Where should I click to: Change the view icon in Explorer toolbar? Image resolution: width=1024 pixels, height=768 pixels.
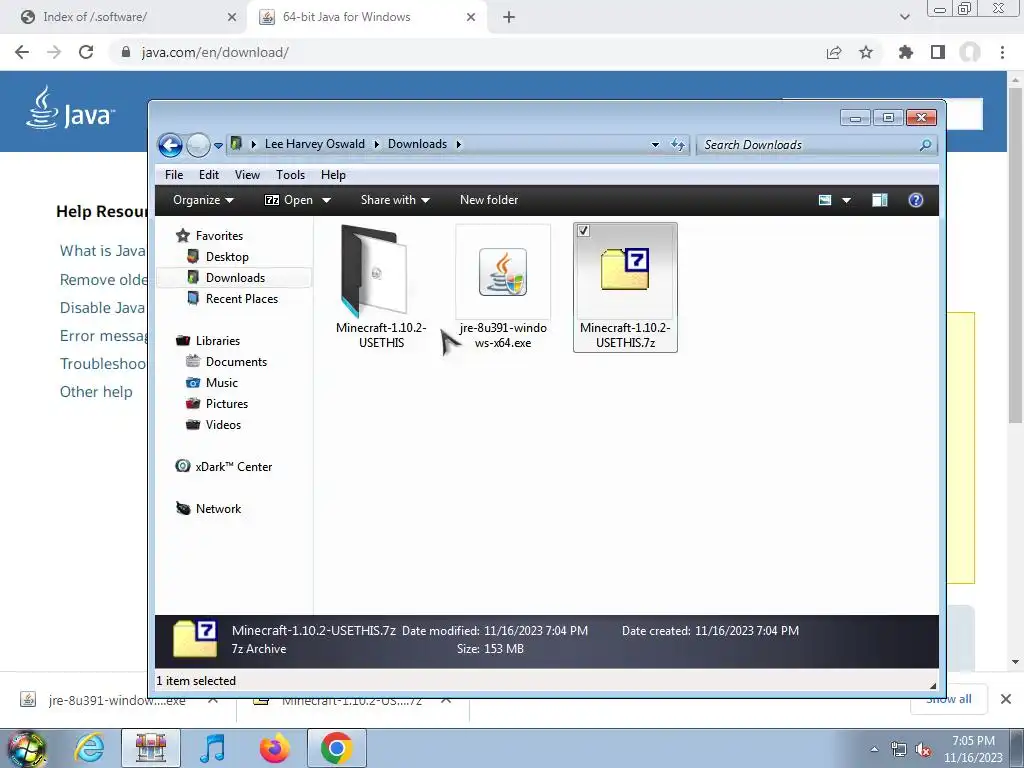pyautogui.click(x=825, y=200)
